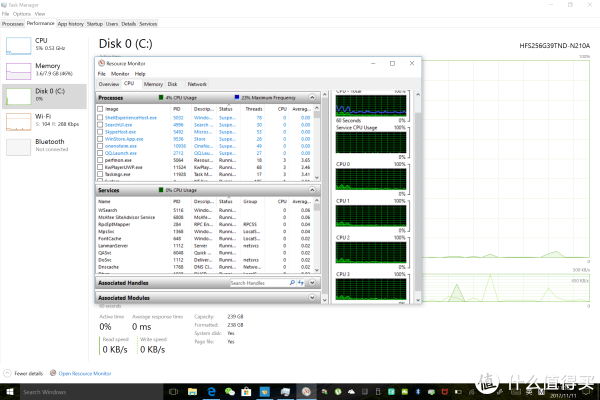The height and width of the screenshot is (400, 600).
Task: Open the Options menu in Task Manager
Action: 22,14
